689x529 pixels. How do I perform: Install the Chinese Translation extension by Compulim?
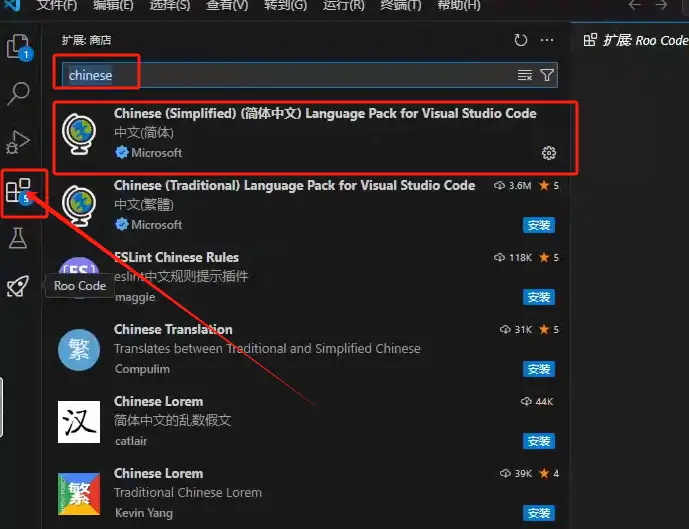pyautogui.click(x=539, y=369)
